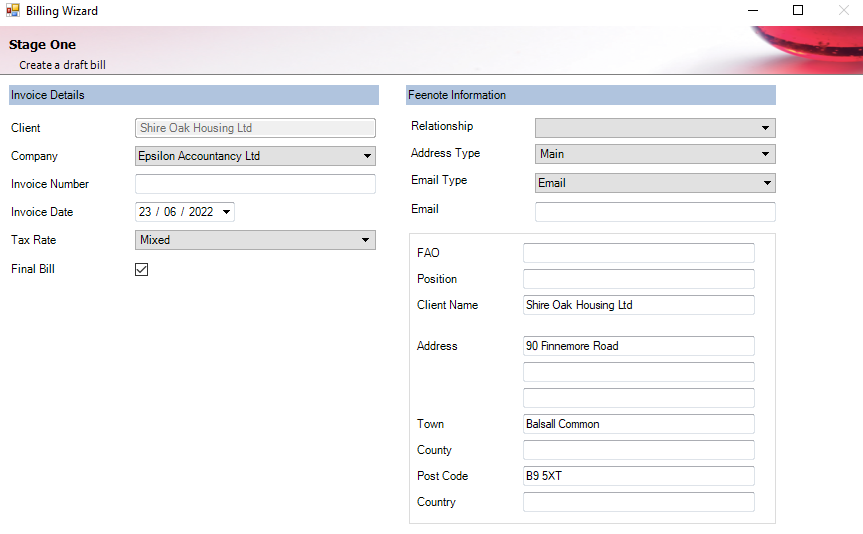Maximize the Billing Wizard window

pos(798,10)
